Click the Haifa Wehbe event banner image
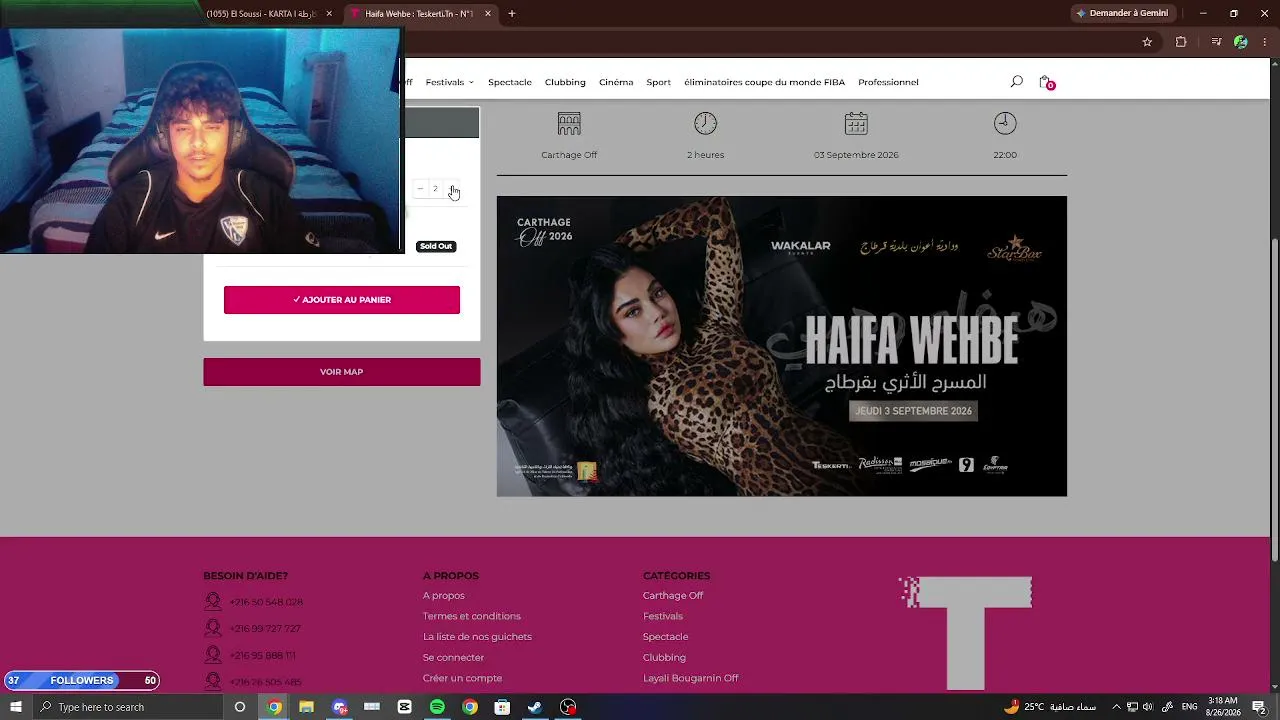The image size is (1280, 720). pyautogui.click(x=782, y=346)
